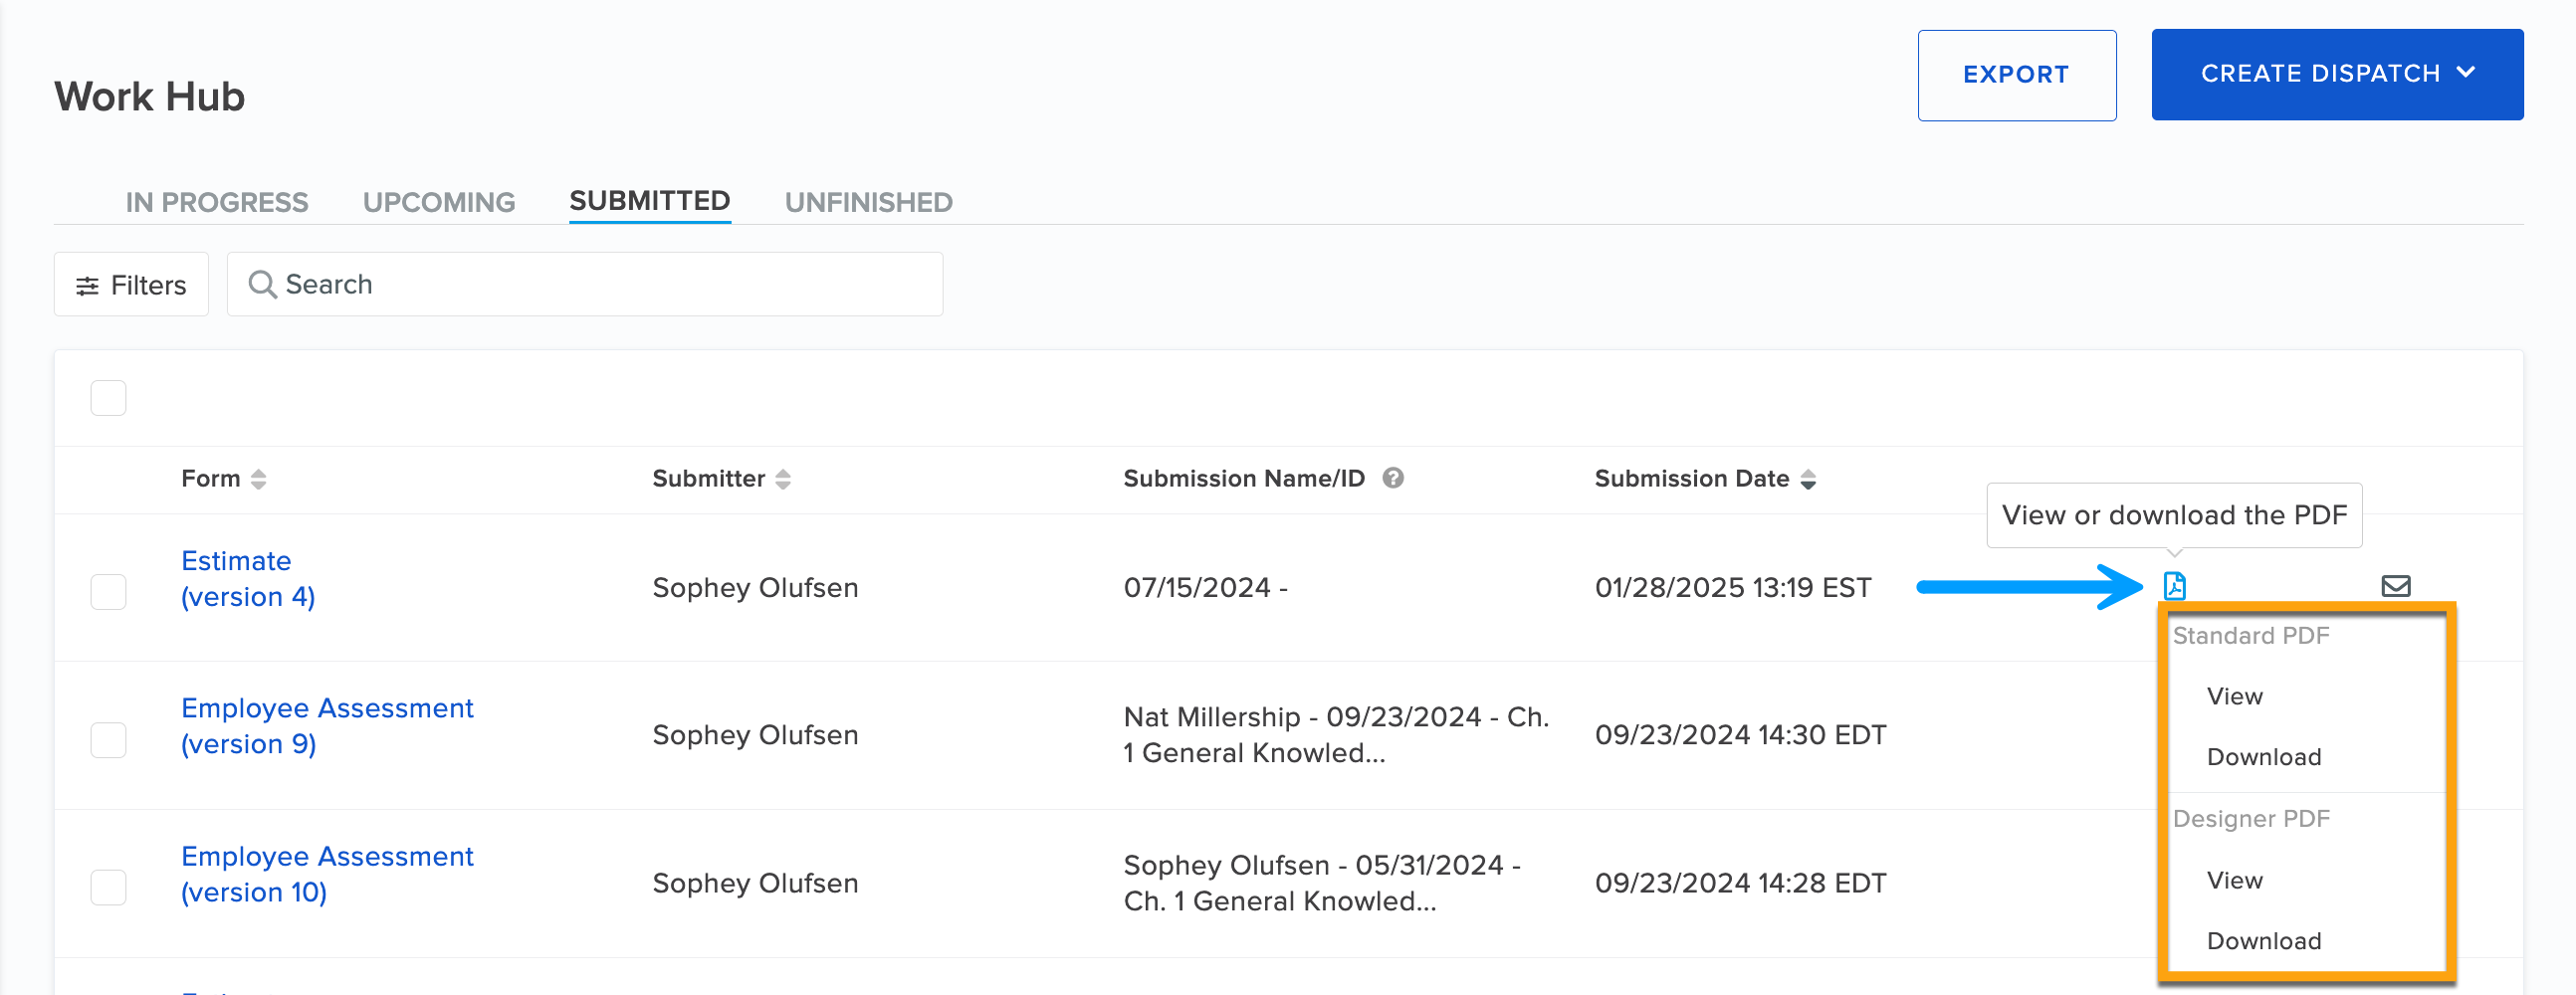Image resolution: width=2576 pixels, height=995 pixels.
Task: Open the Filters panel
Action: 131,285
